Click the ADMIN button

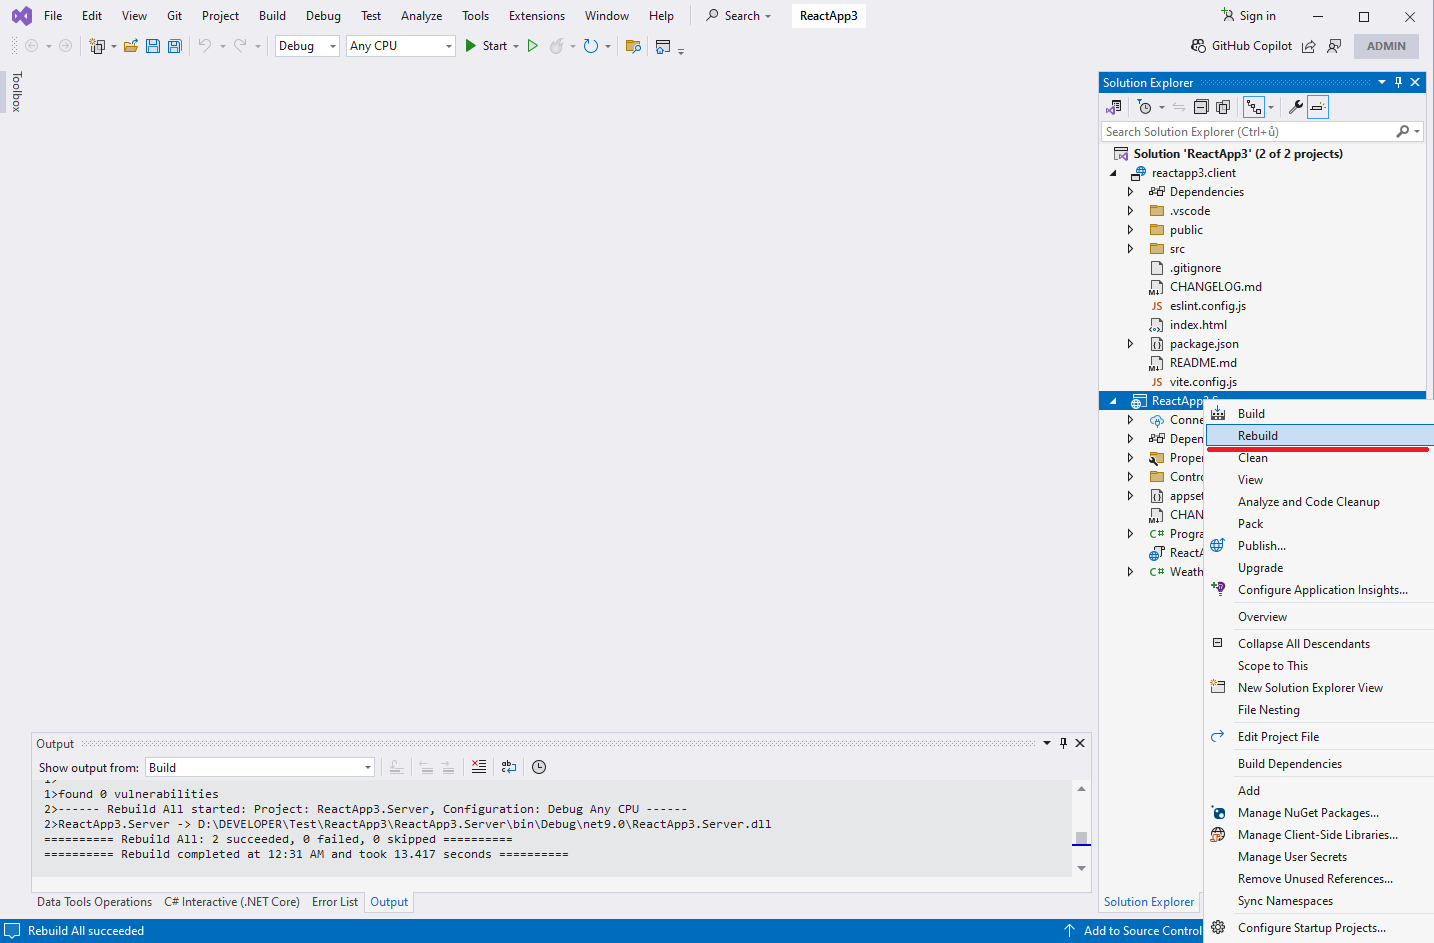[x=1386, y=46]
